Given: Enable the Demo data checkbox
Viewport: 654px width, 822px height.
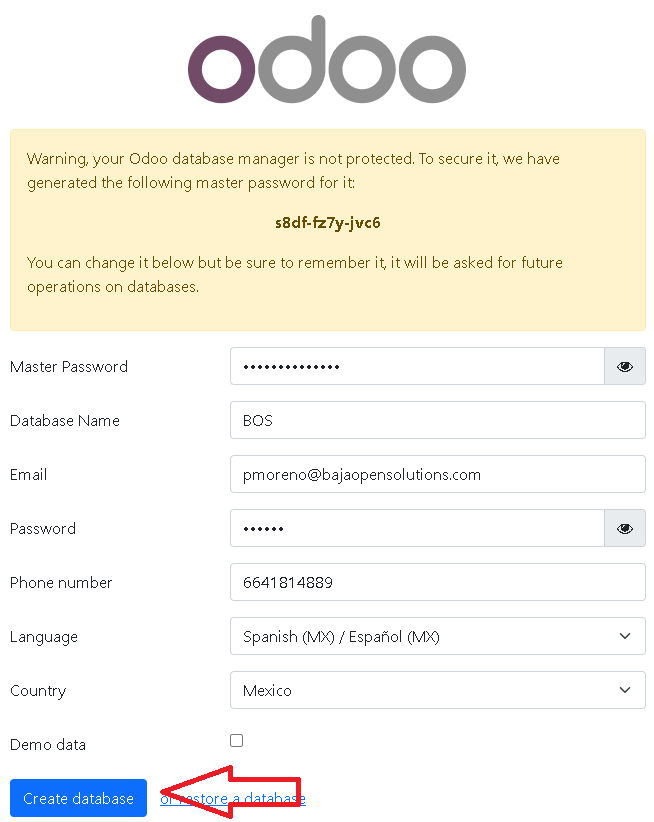Looking at the screenshot, I should (x=236, y=741).
